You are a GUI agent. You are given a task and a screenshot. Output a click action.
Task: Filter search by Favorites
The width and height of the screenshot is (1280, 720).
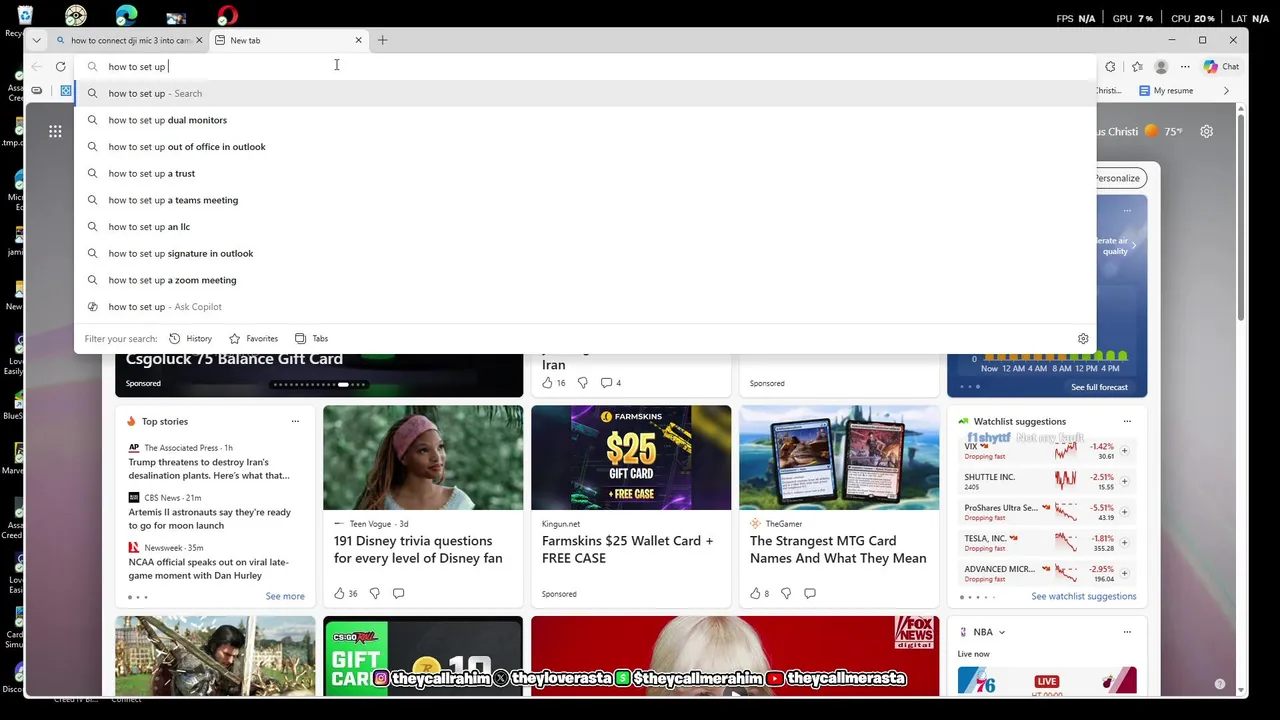click(x=253, y=339)
